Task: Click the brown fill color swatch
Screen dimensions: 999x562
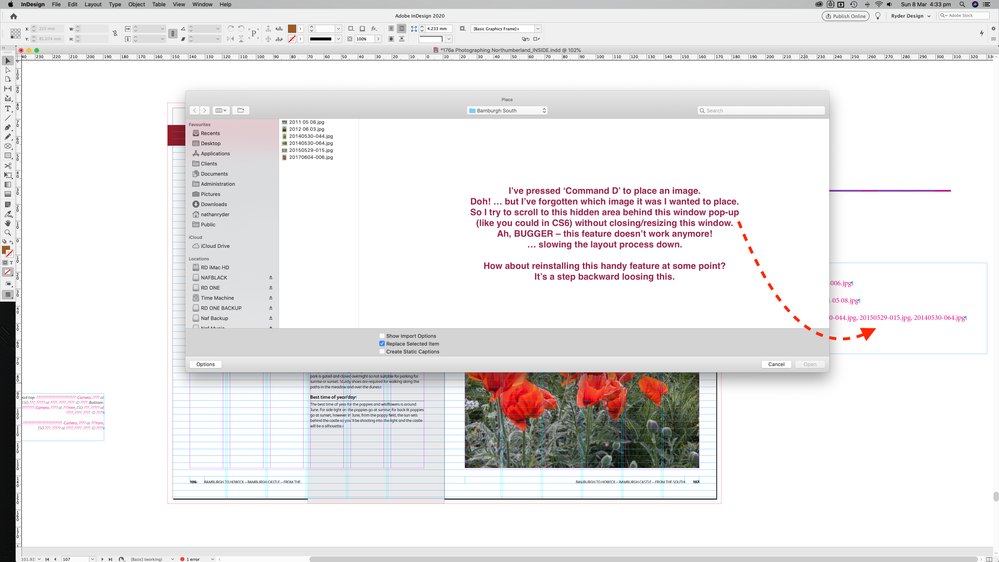Action: point(292,29)
